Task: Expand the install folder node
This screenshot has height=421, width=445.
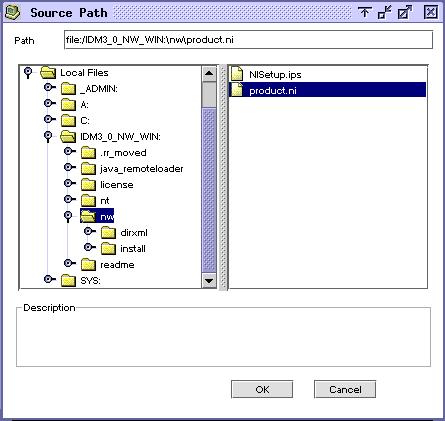Action: tap(90, 247)
